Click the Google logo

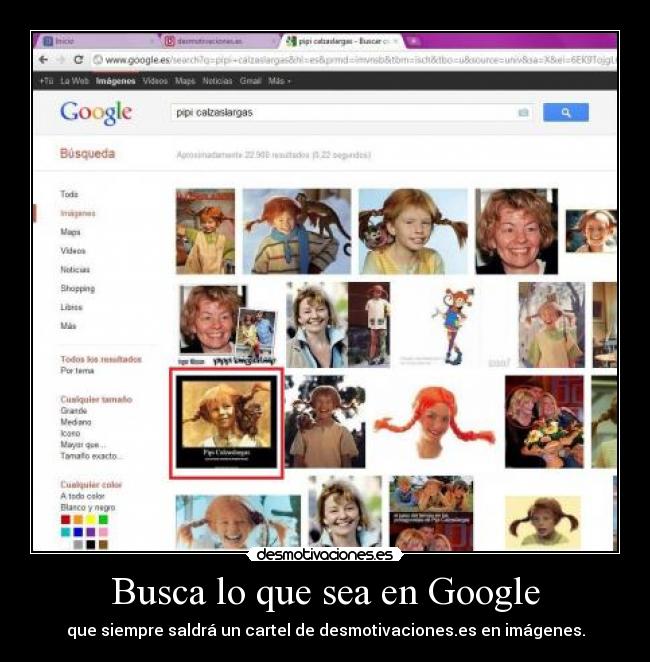[96, 113]
